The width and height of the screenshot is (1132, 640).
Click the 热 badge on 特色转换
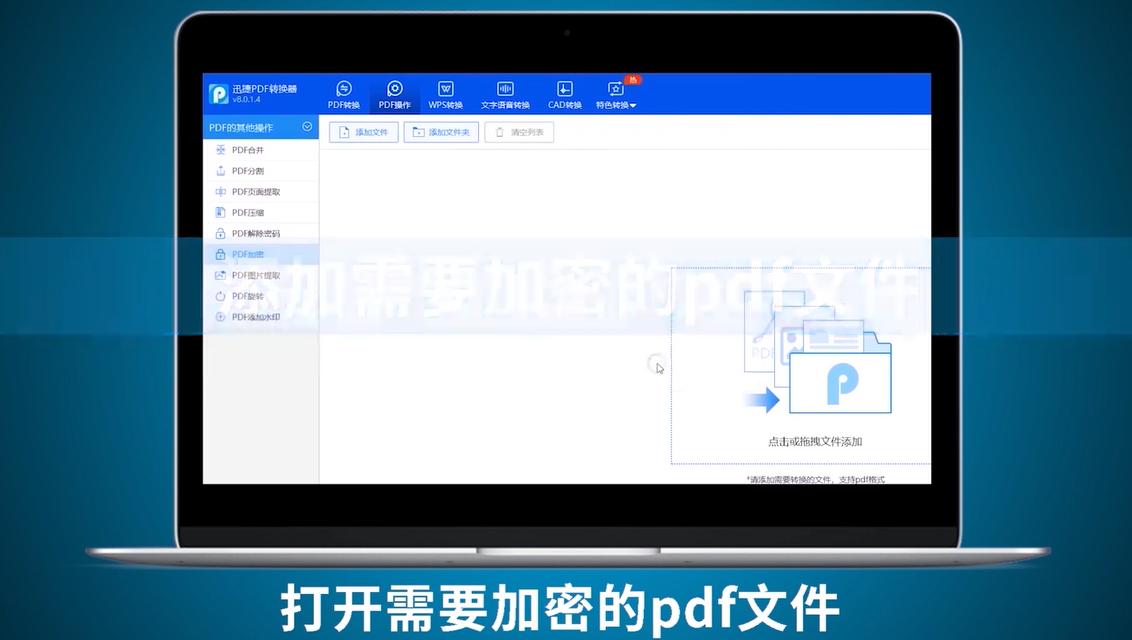point(632,80)
